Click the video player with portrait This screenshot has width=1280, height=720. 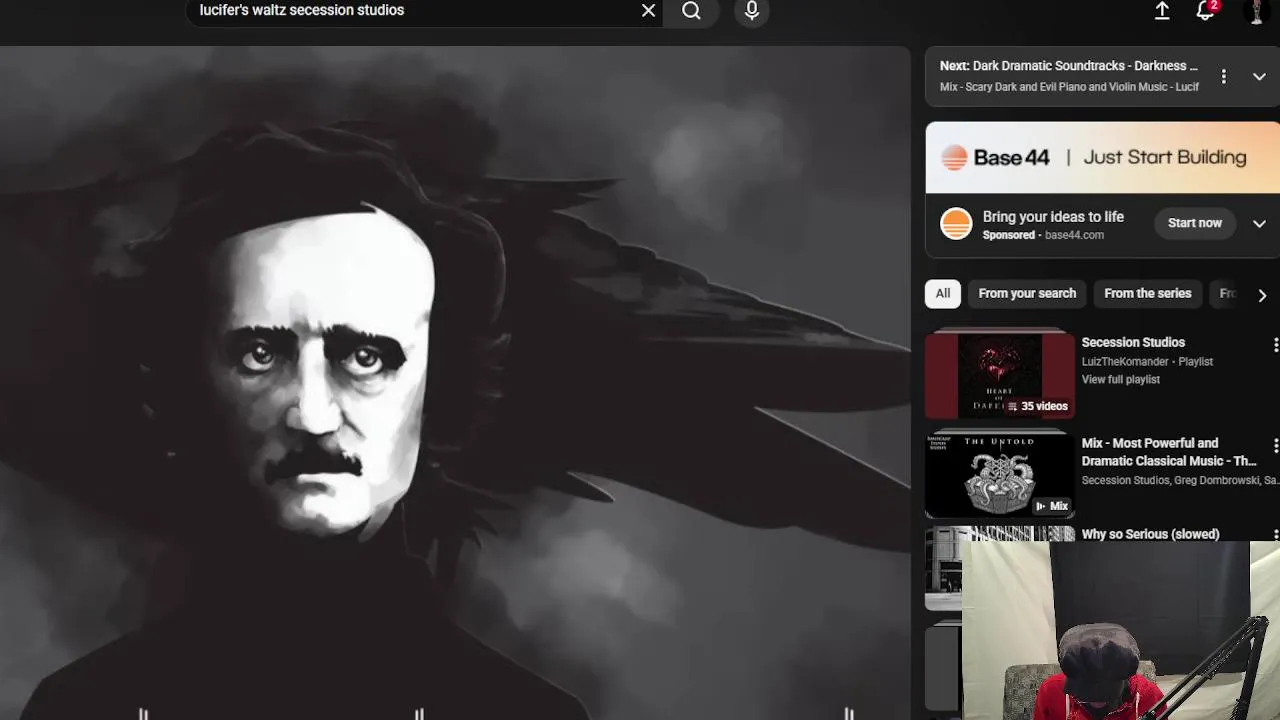coord(455,383)
